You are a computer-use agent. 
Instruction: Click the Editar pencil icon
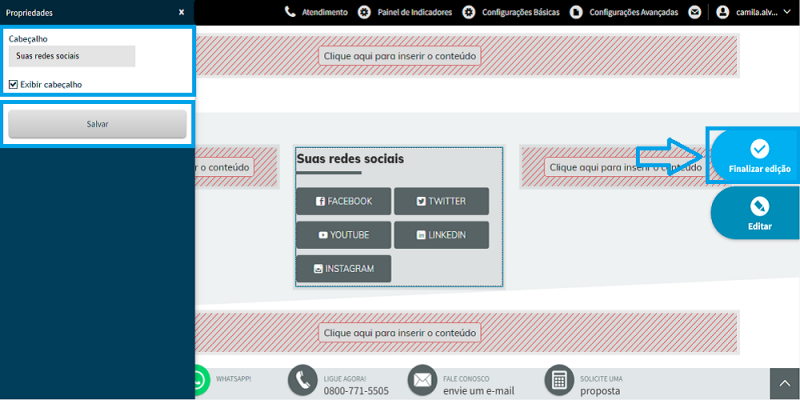pos(760,207)
